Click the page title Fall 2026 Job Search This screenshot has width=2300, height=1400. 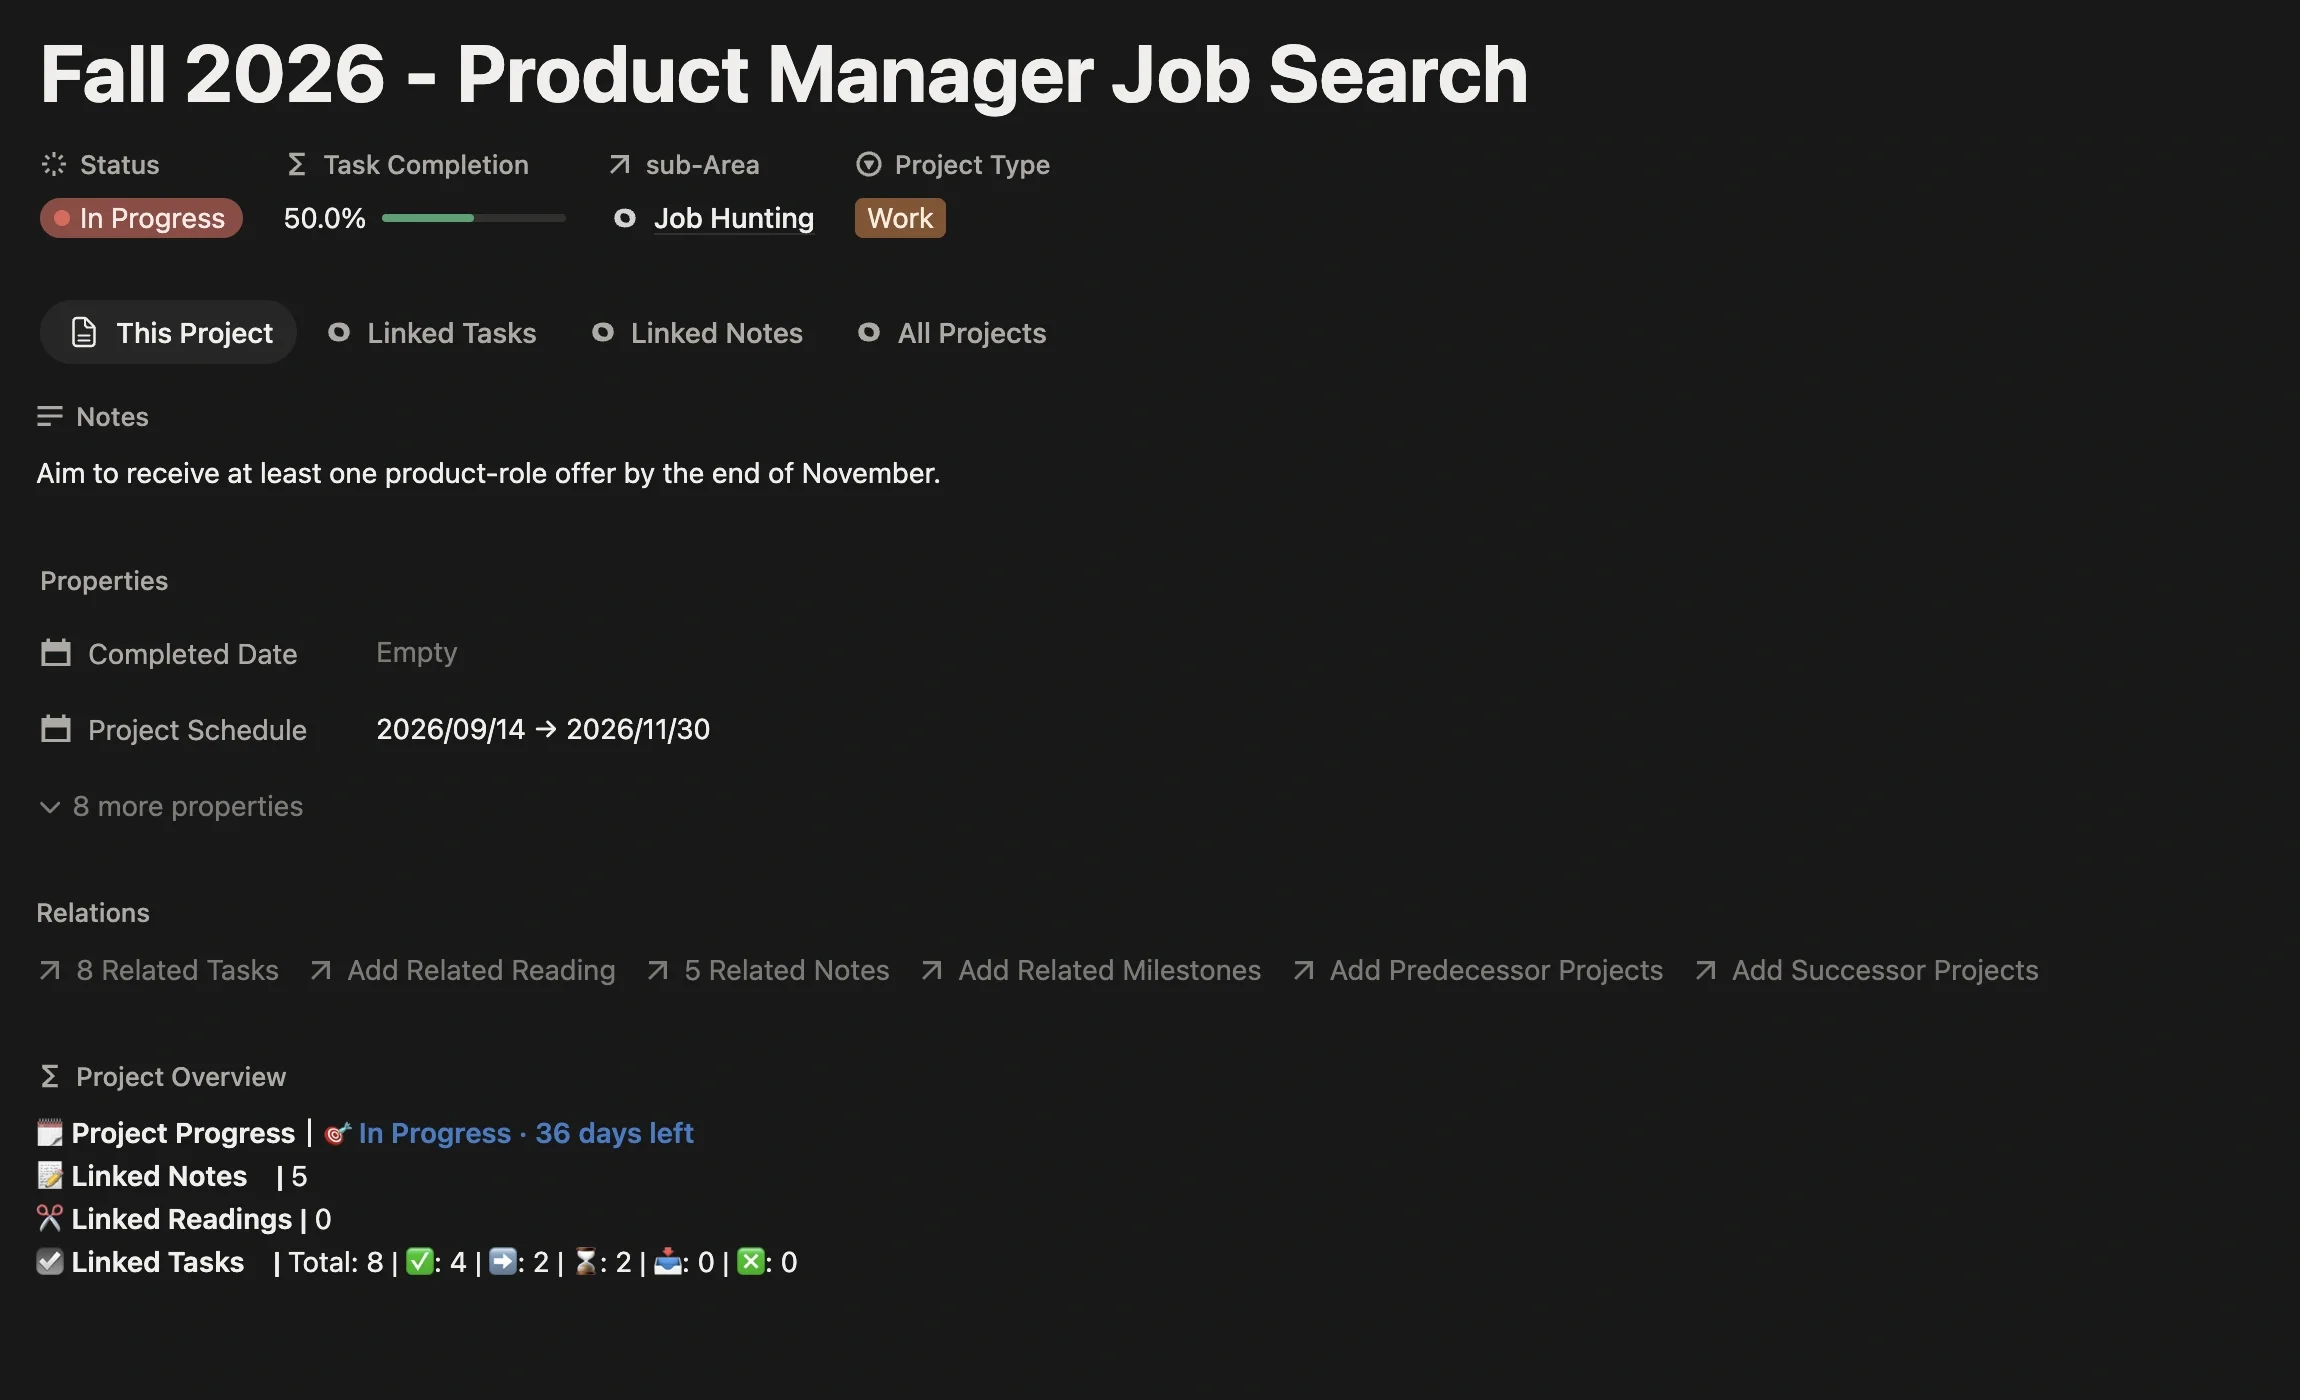click(x=784, y=74)
